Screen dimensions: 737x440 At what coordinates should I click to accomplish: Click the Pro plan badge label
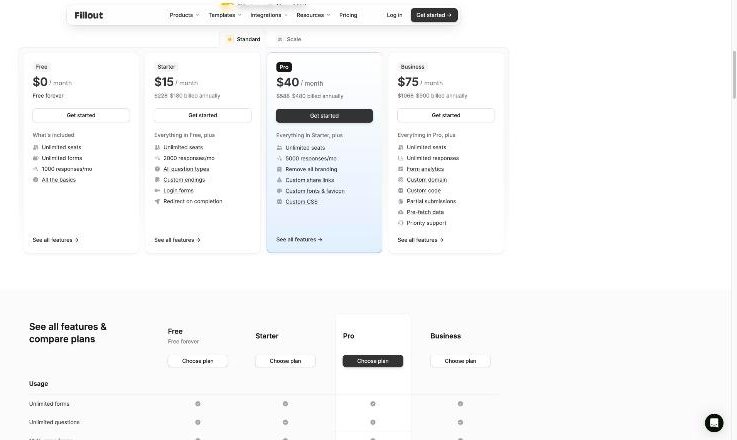(x=284, y=67)
